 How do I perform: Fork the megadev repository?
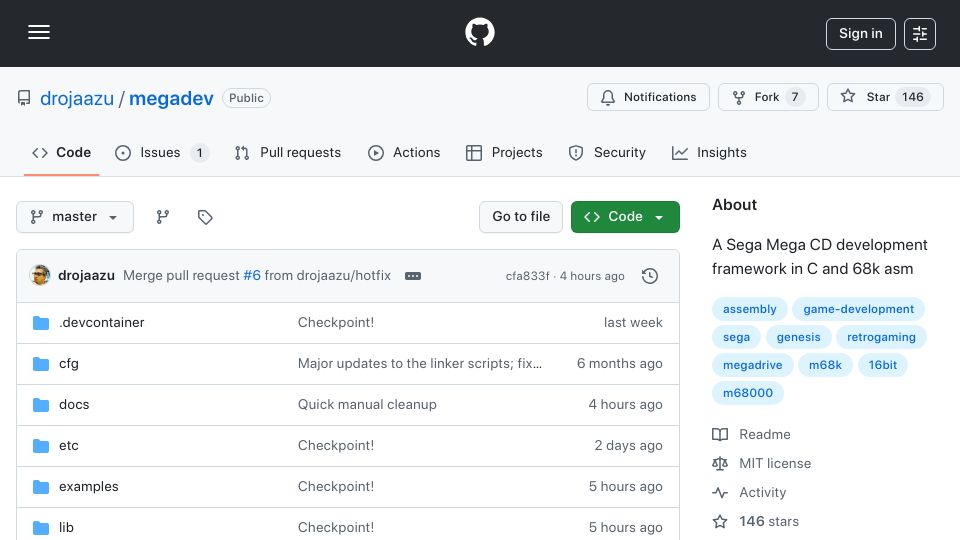point(768,97)
